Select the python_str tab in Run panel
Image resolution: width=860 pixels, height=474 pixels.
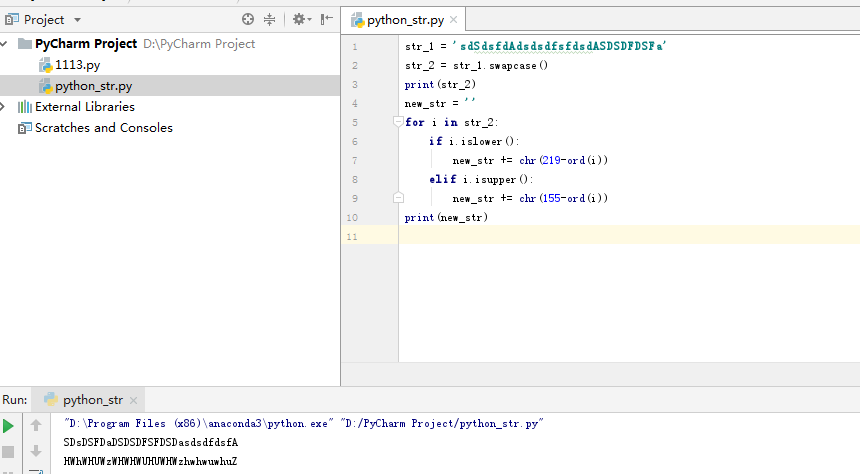[x=92, y=400]
